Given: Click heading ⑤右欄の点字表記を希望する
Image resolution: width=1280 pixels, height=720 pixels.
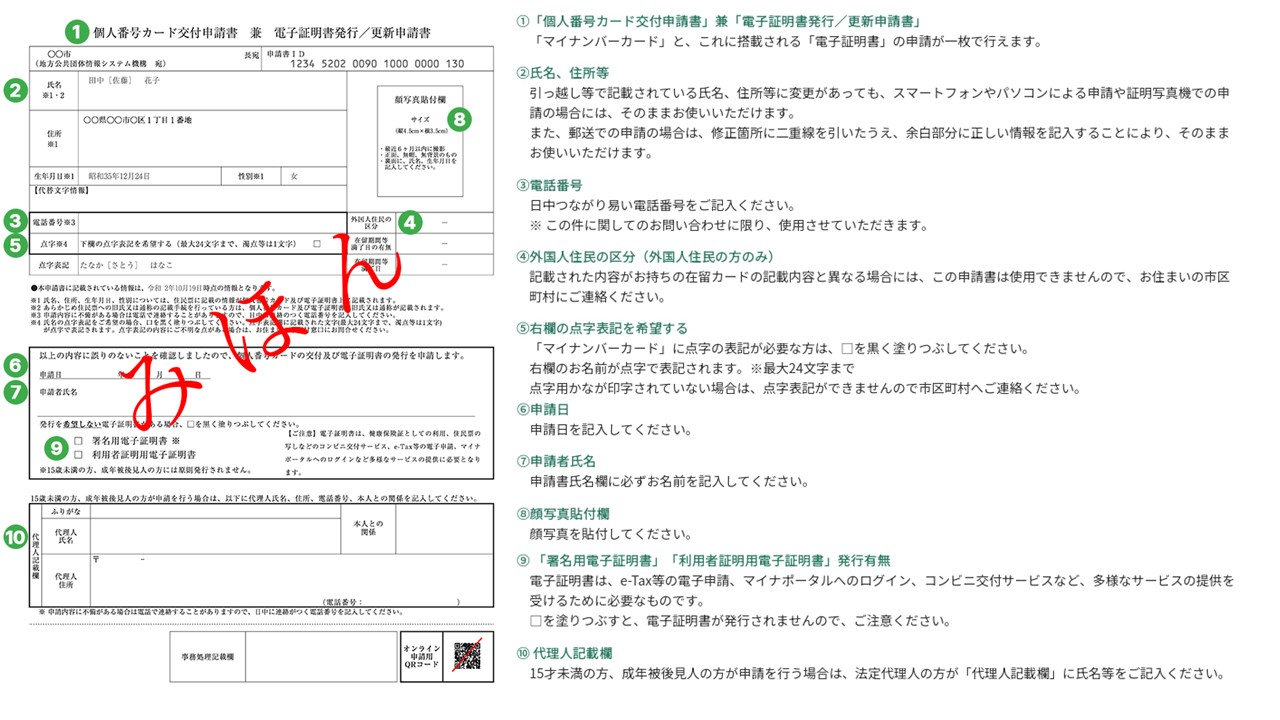Looking at the screenshot, I should tap(602, 328).
